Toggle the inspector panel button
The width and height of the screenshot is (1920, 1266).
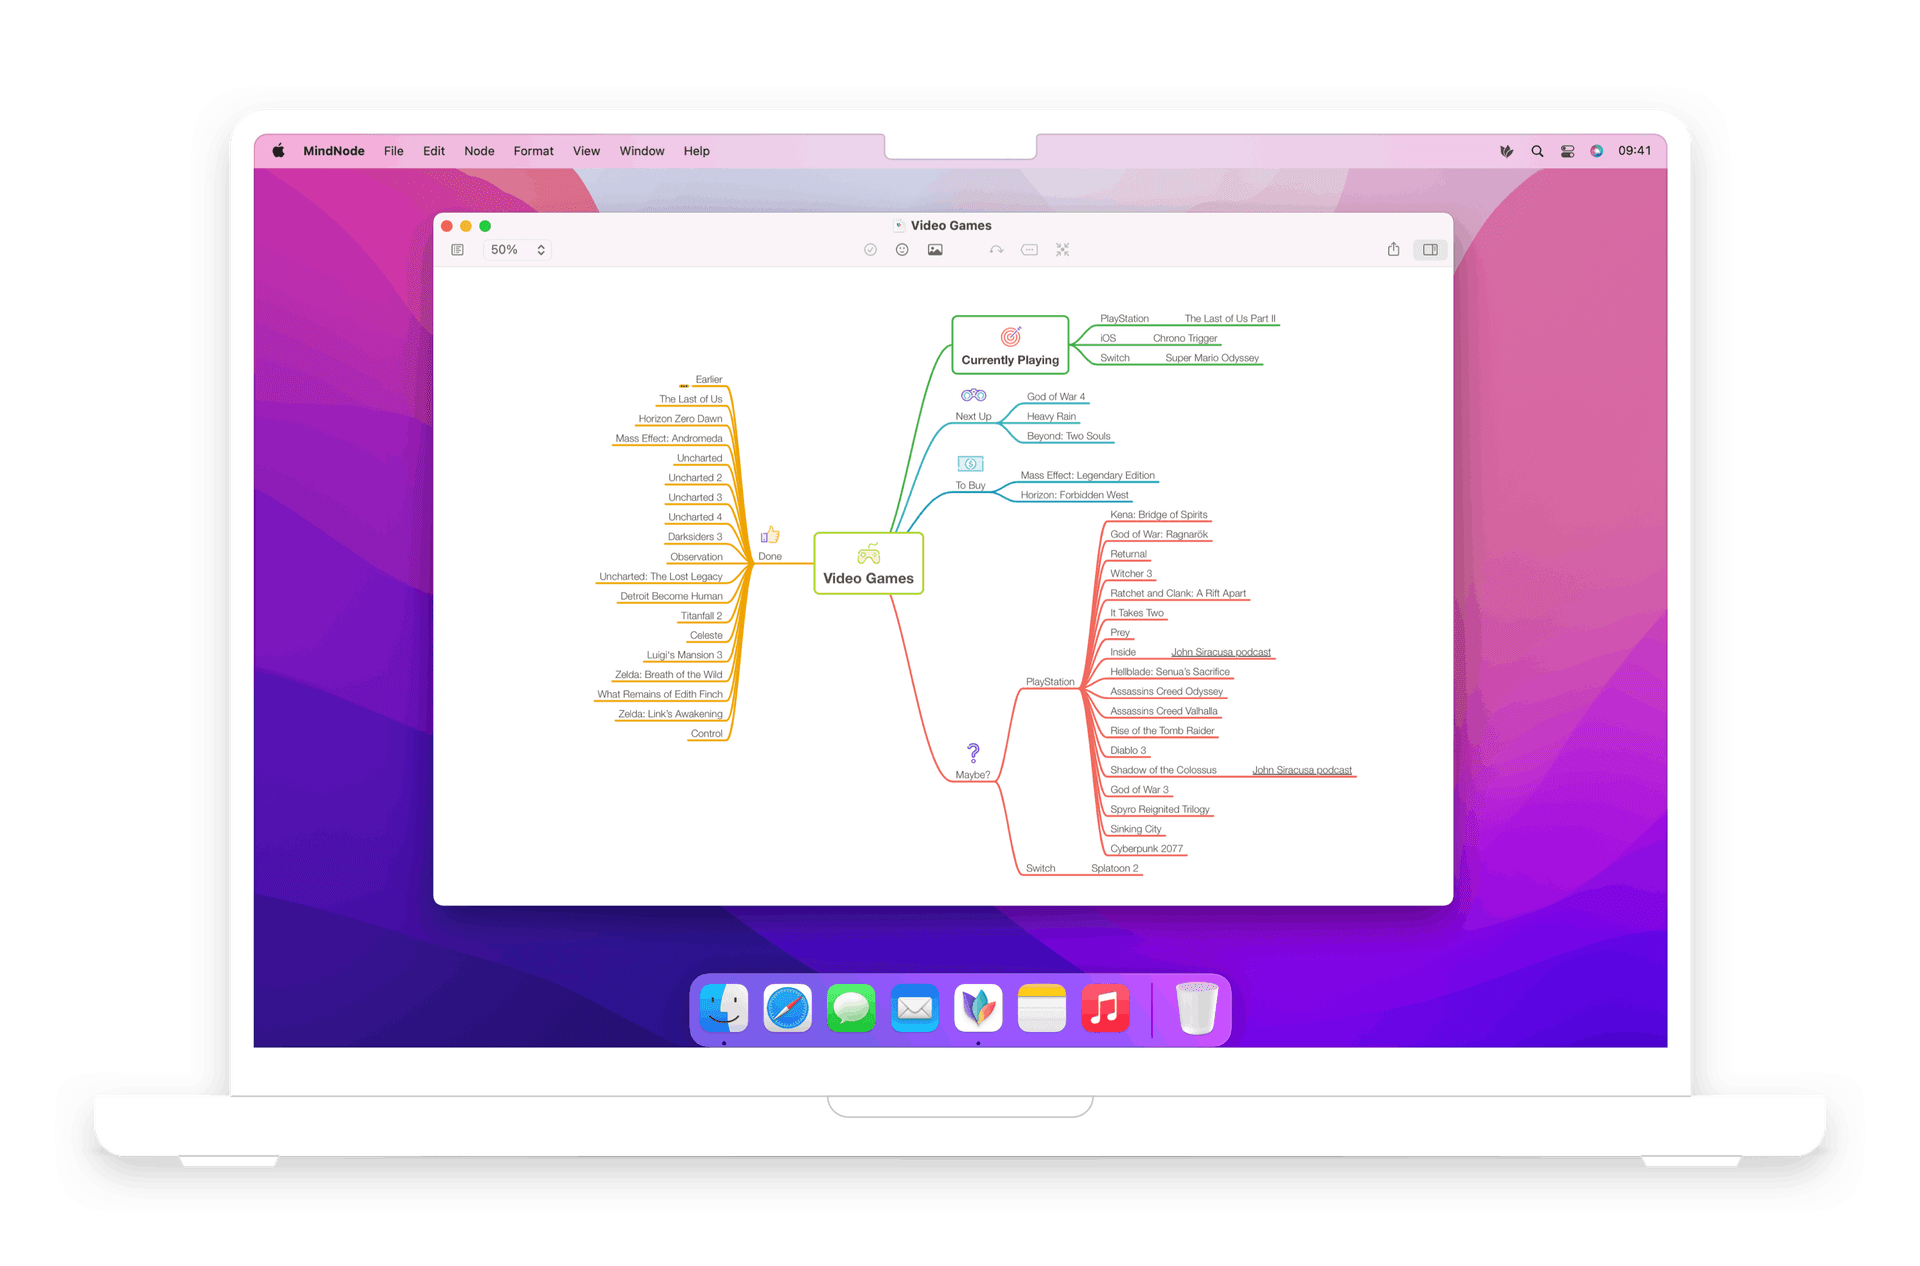(1430, 250)
